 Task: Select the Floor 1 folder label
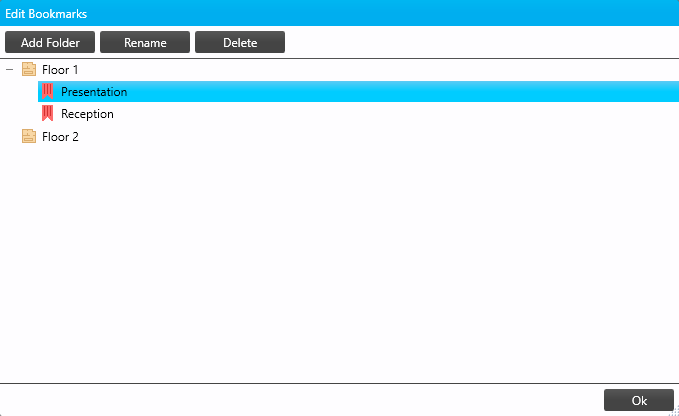pos(60,70)
